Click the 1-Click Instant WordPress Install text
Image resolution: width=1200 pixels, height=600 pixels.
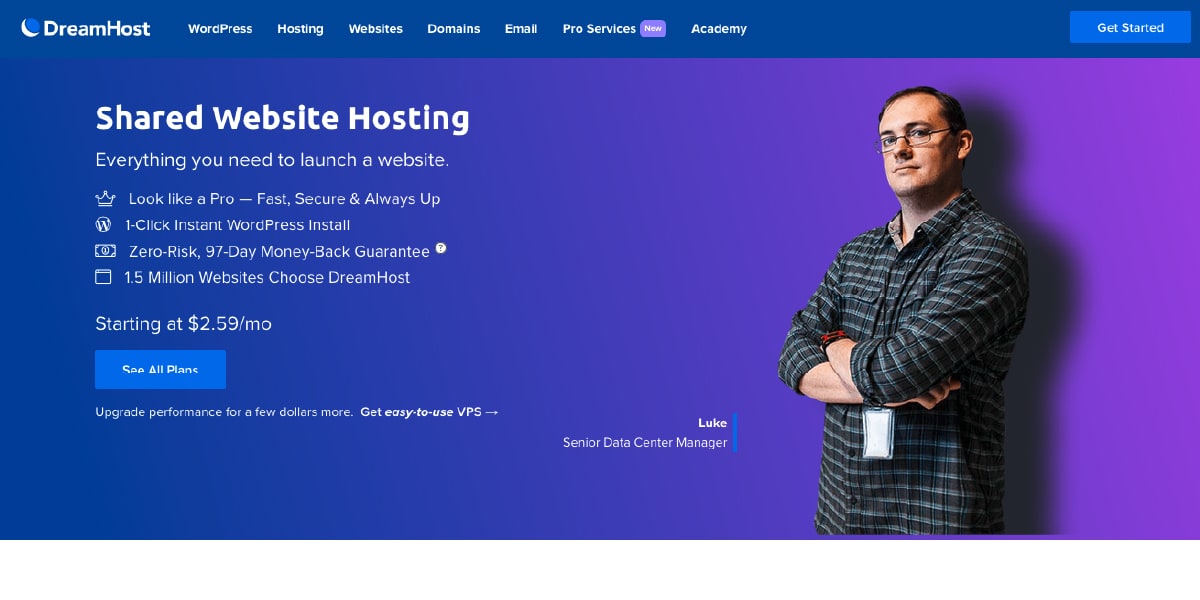pos(237,225)
